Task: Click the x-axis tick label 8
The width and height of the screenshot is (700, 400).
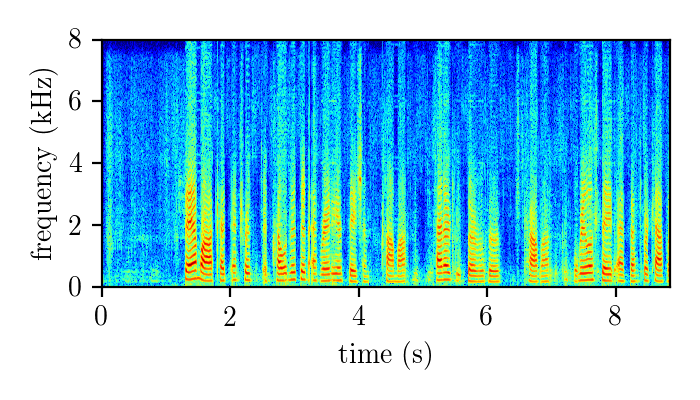Action: pos(615,317)
